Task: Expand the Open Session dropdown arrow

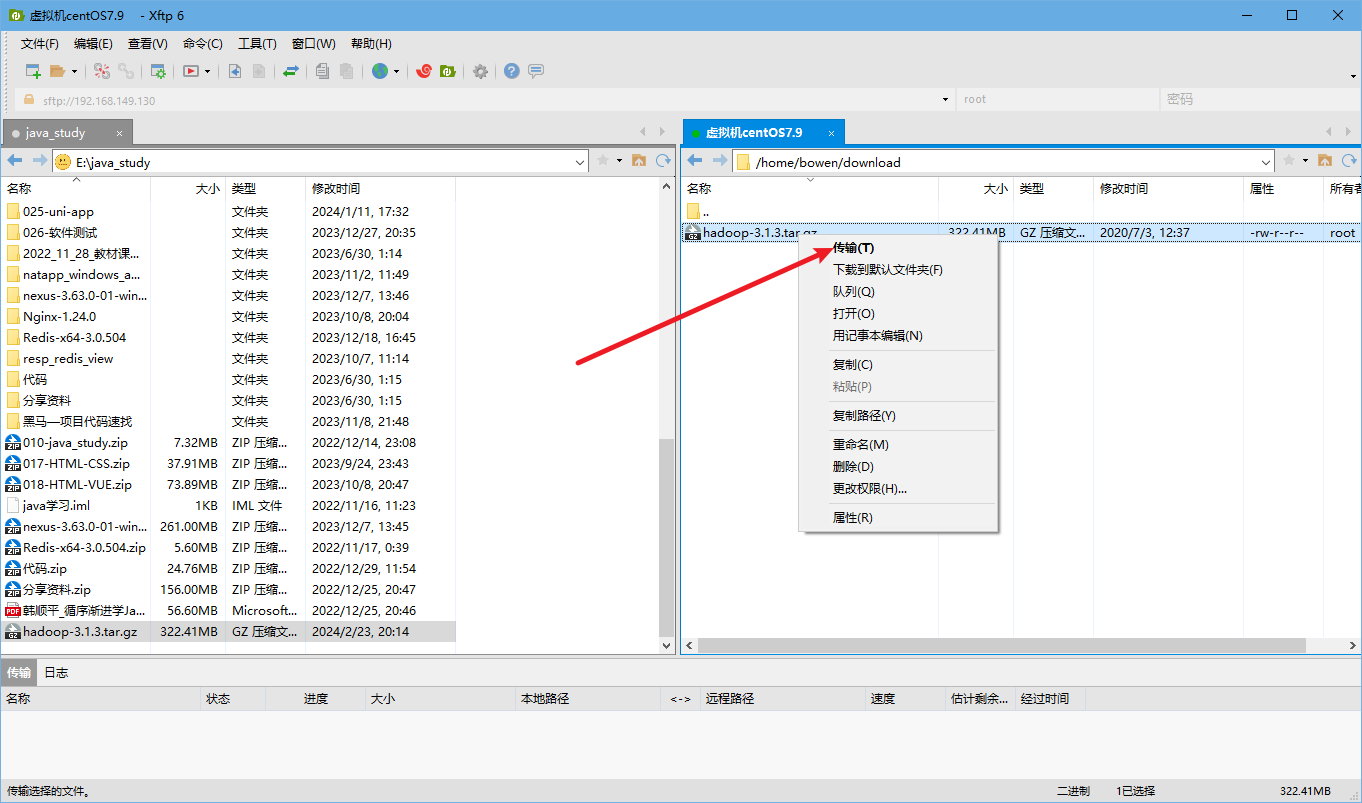Action: pos(74,71)
